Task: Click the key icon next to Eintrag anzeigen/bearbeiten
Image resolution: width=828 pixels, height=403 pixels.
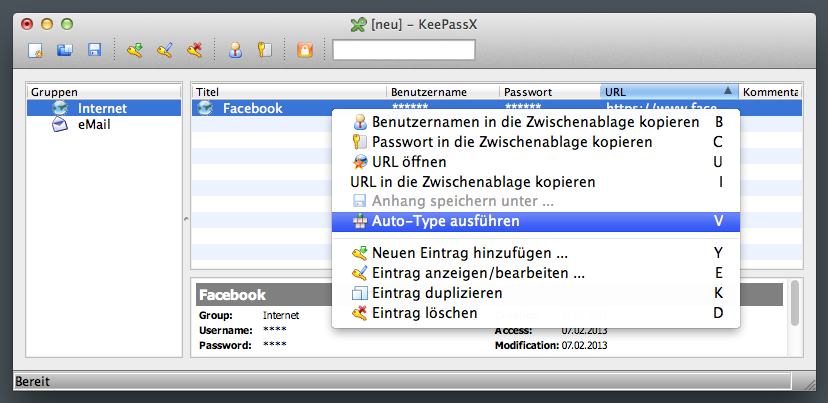Action: coord(360,273)
